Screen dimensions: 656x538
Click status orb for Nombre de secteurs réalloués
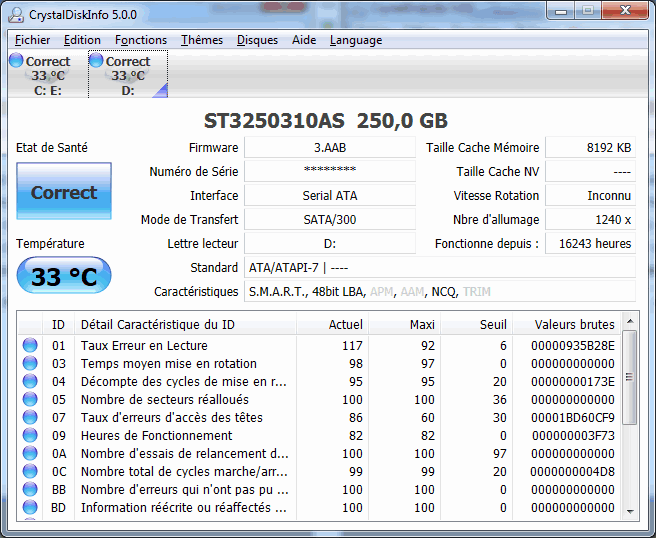coord(30,400)
